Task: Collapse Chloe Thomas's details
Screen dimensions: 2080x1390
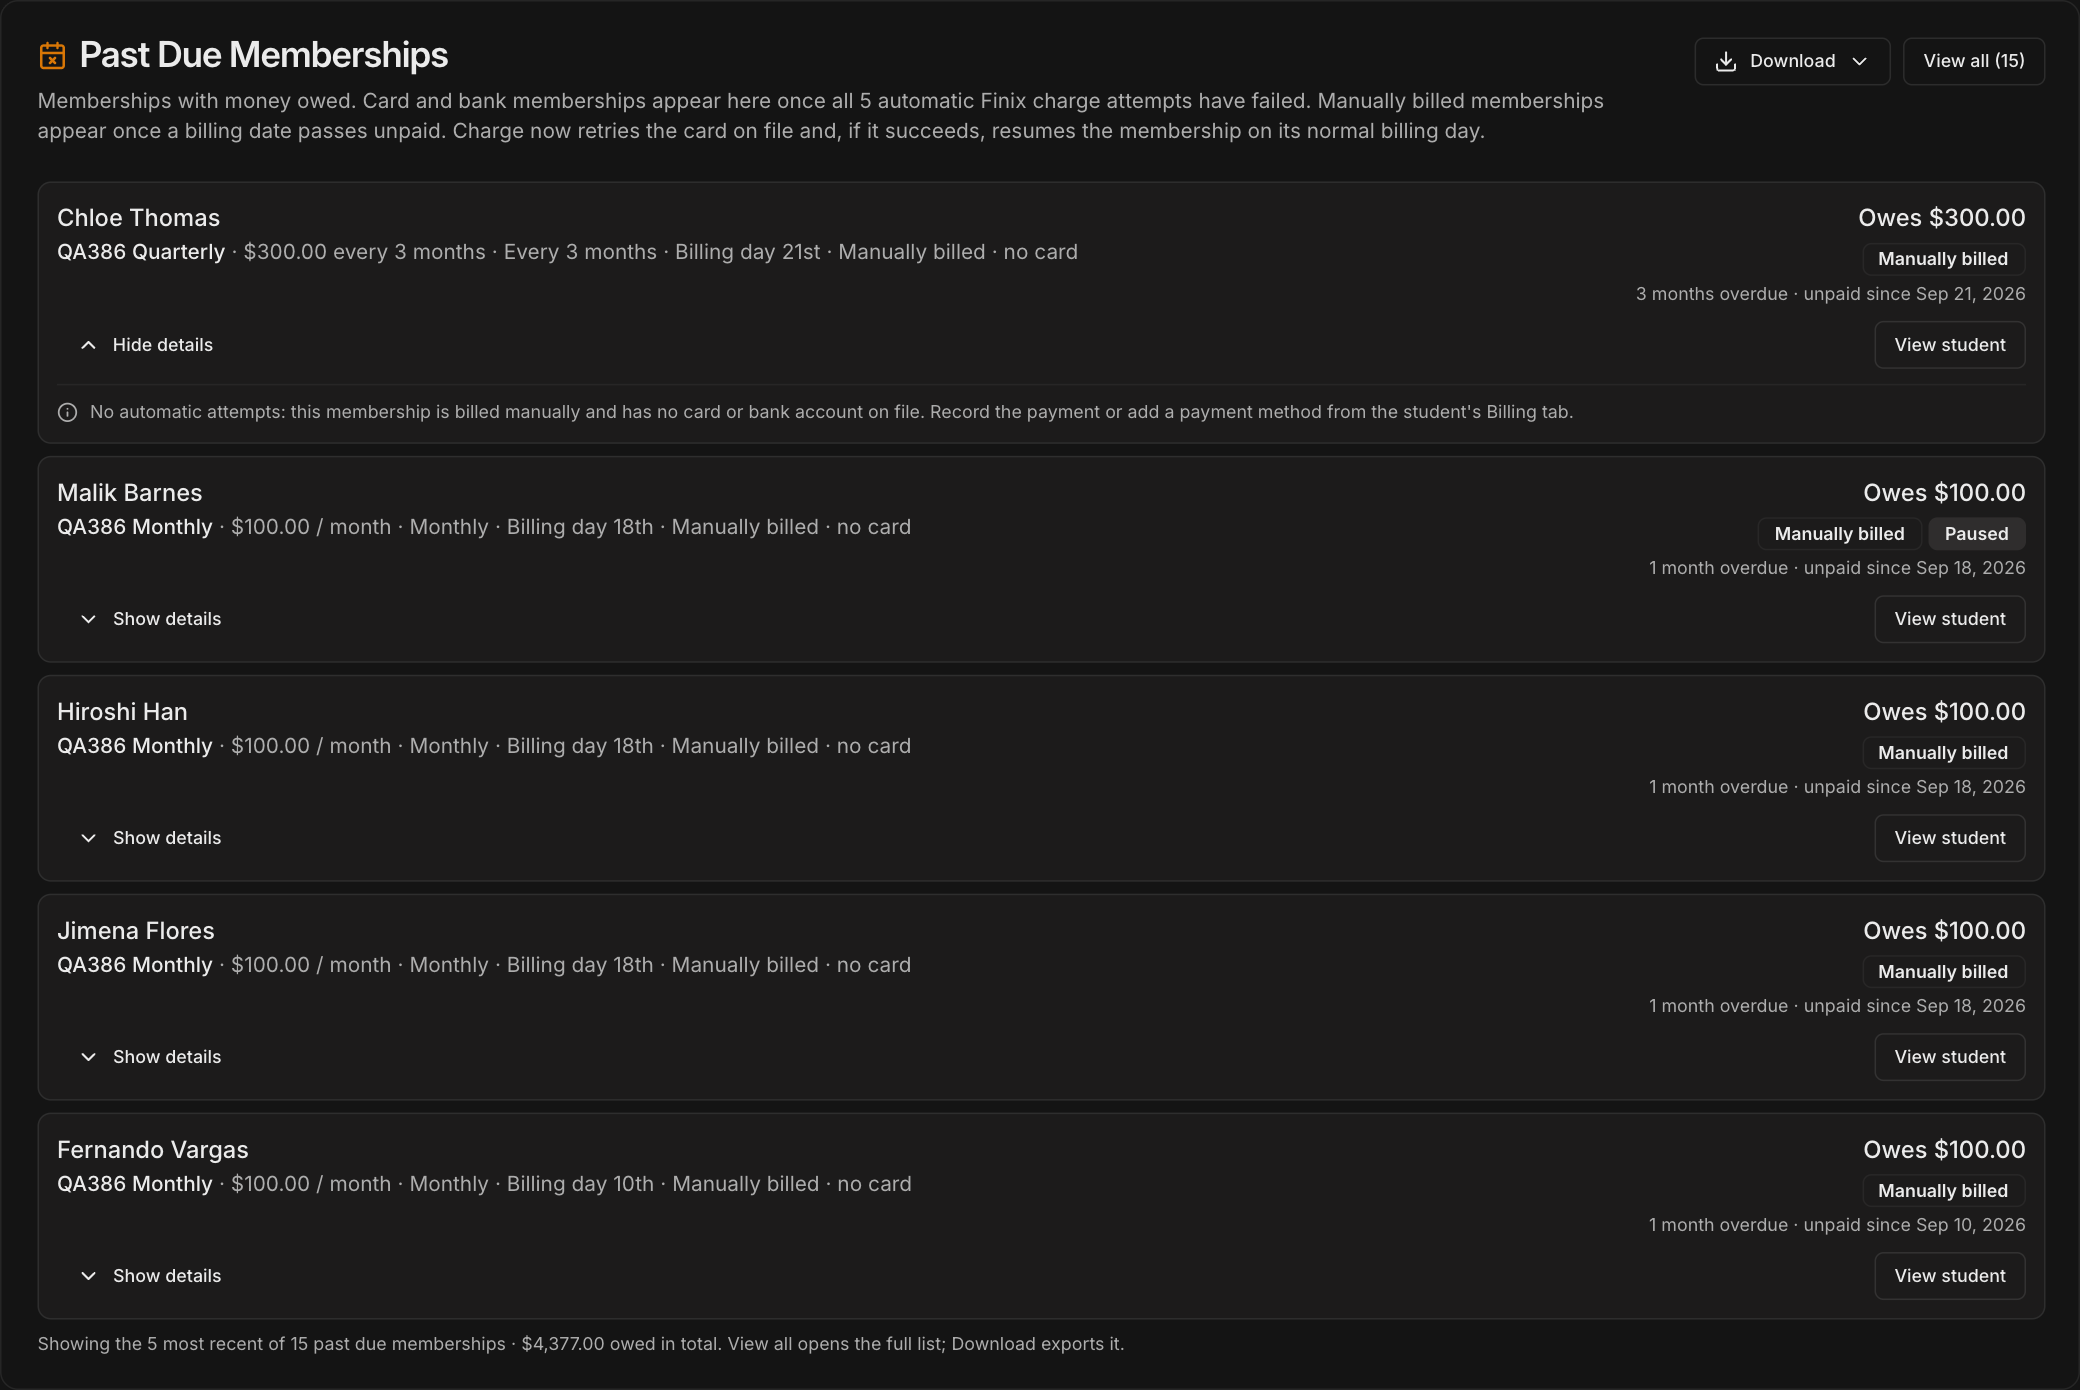Action: [146, 345]
